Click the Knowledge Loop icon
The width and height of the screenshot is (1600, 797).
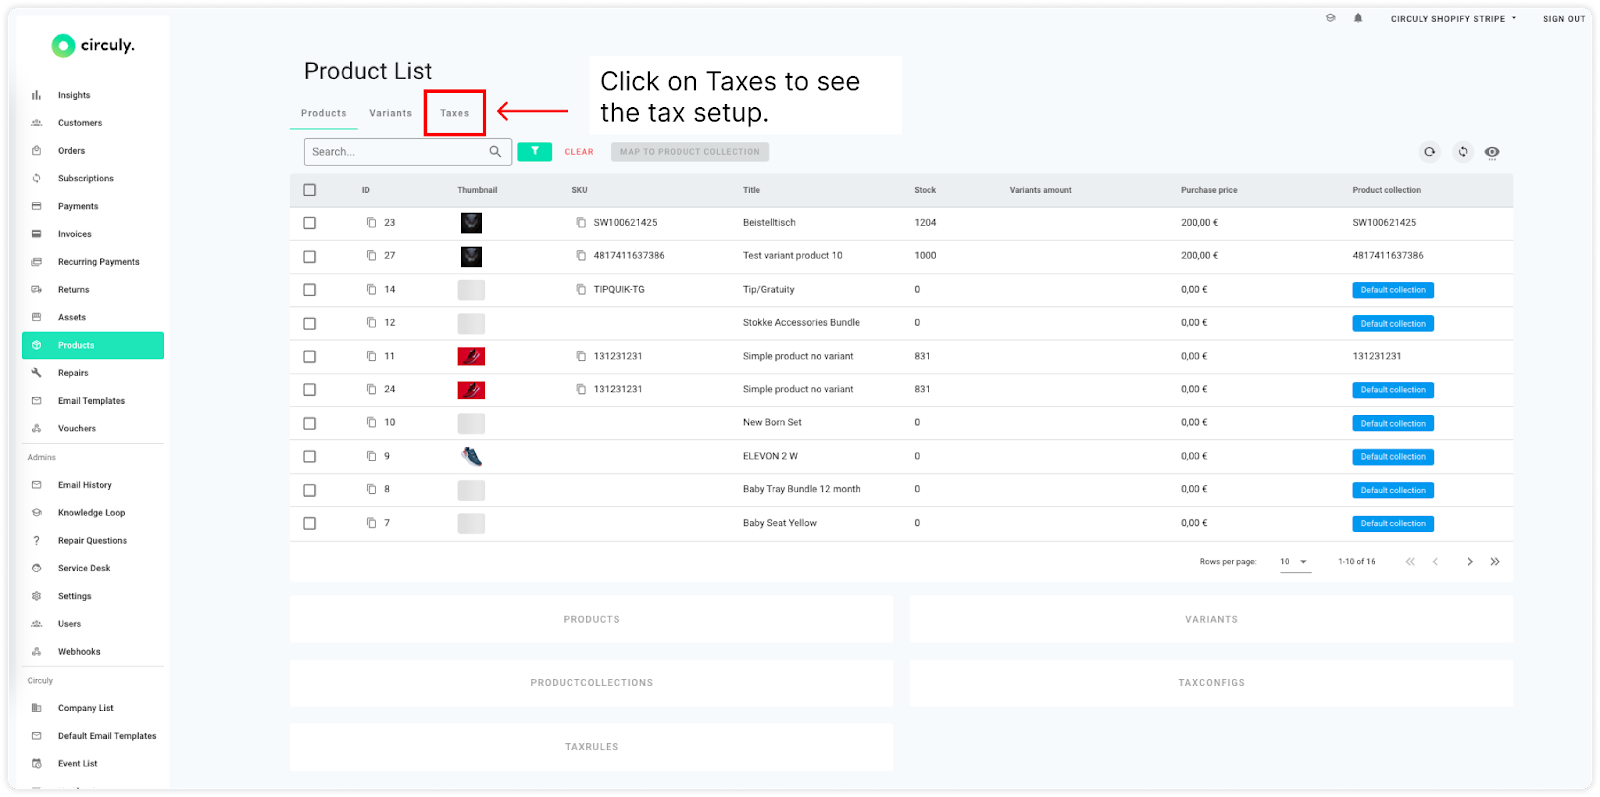(x=36, y=512)
